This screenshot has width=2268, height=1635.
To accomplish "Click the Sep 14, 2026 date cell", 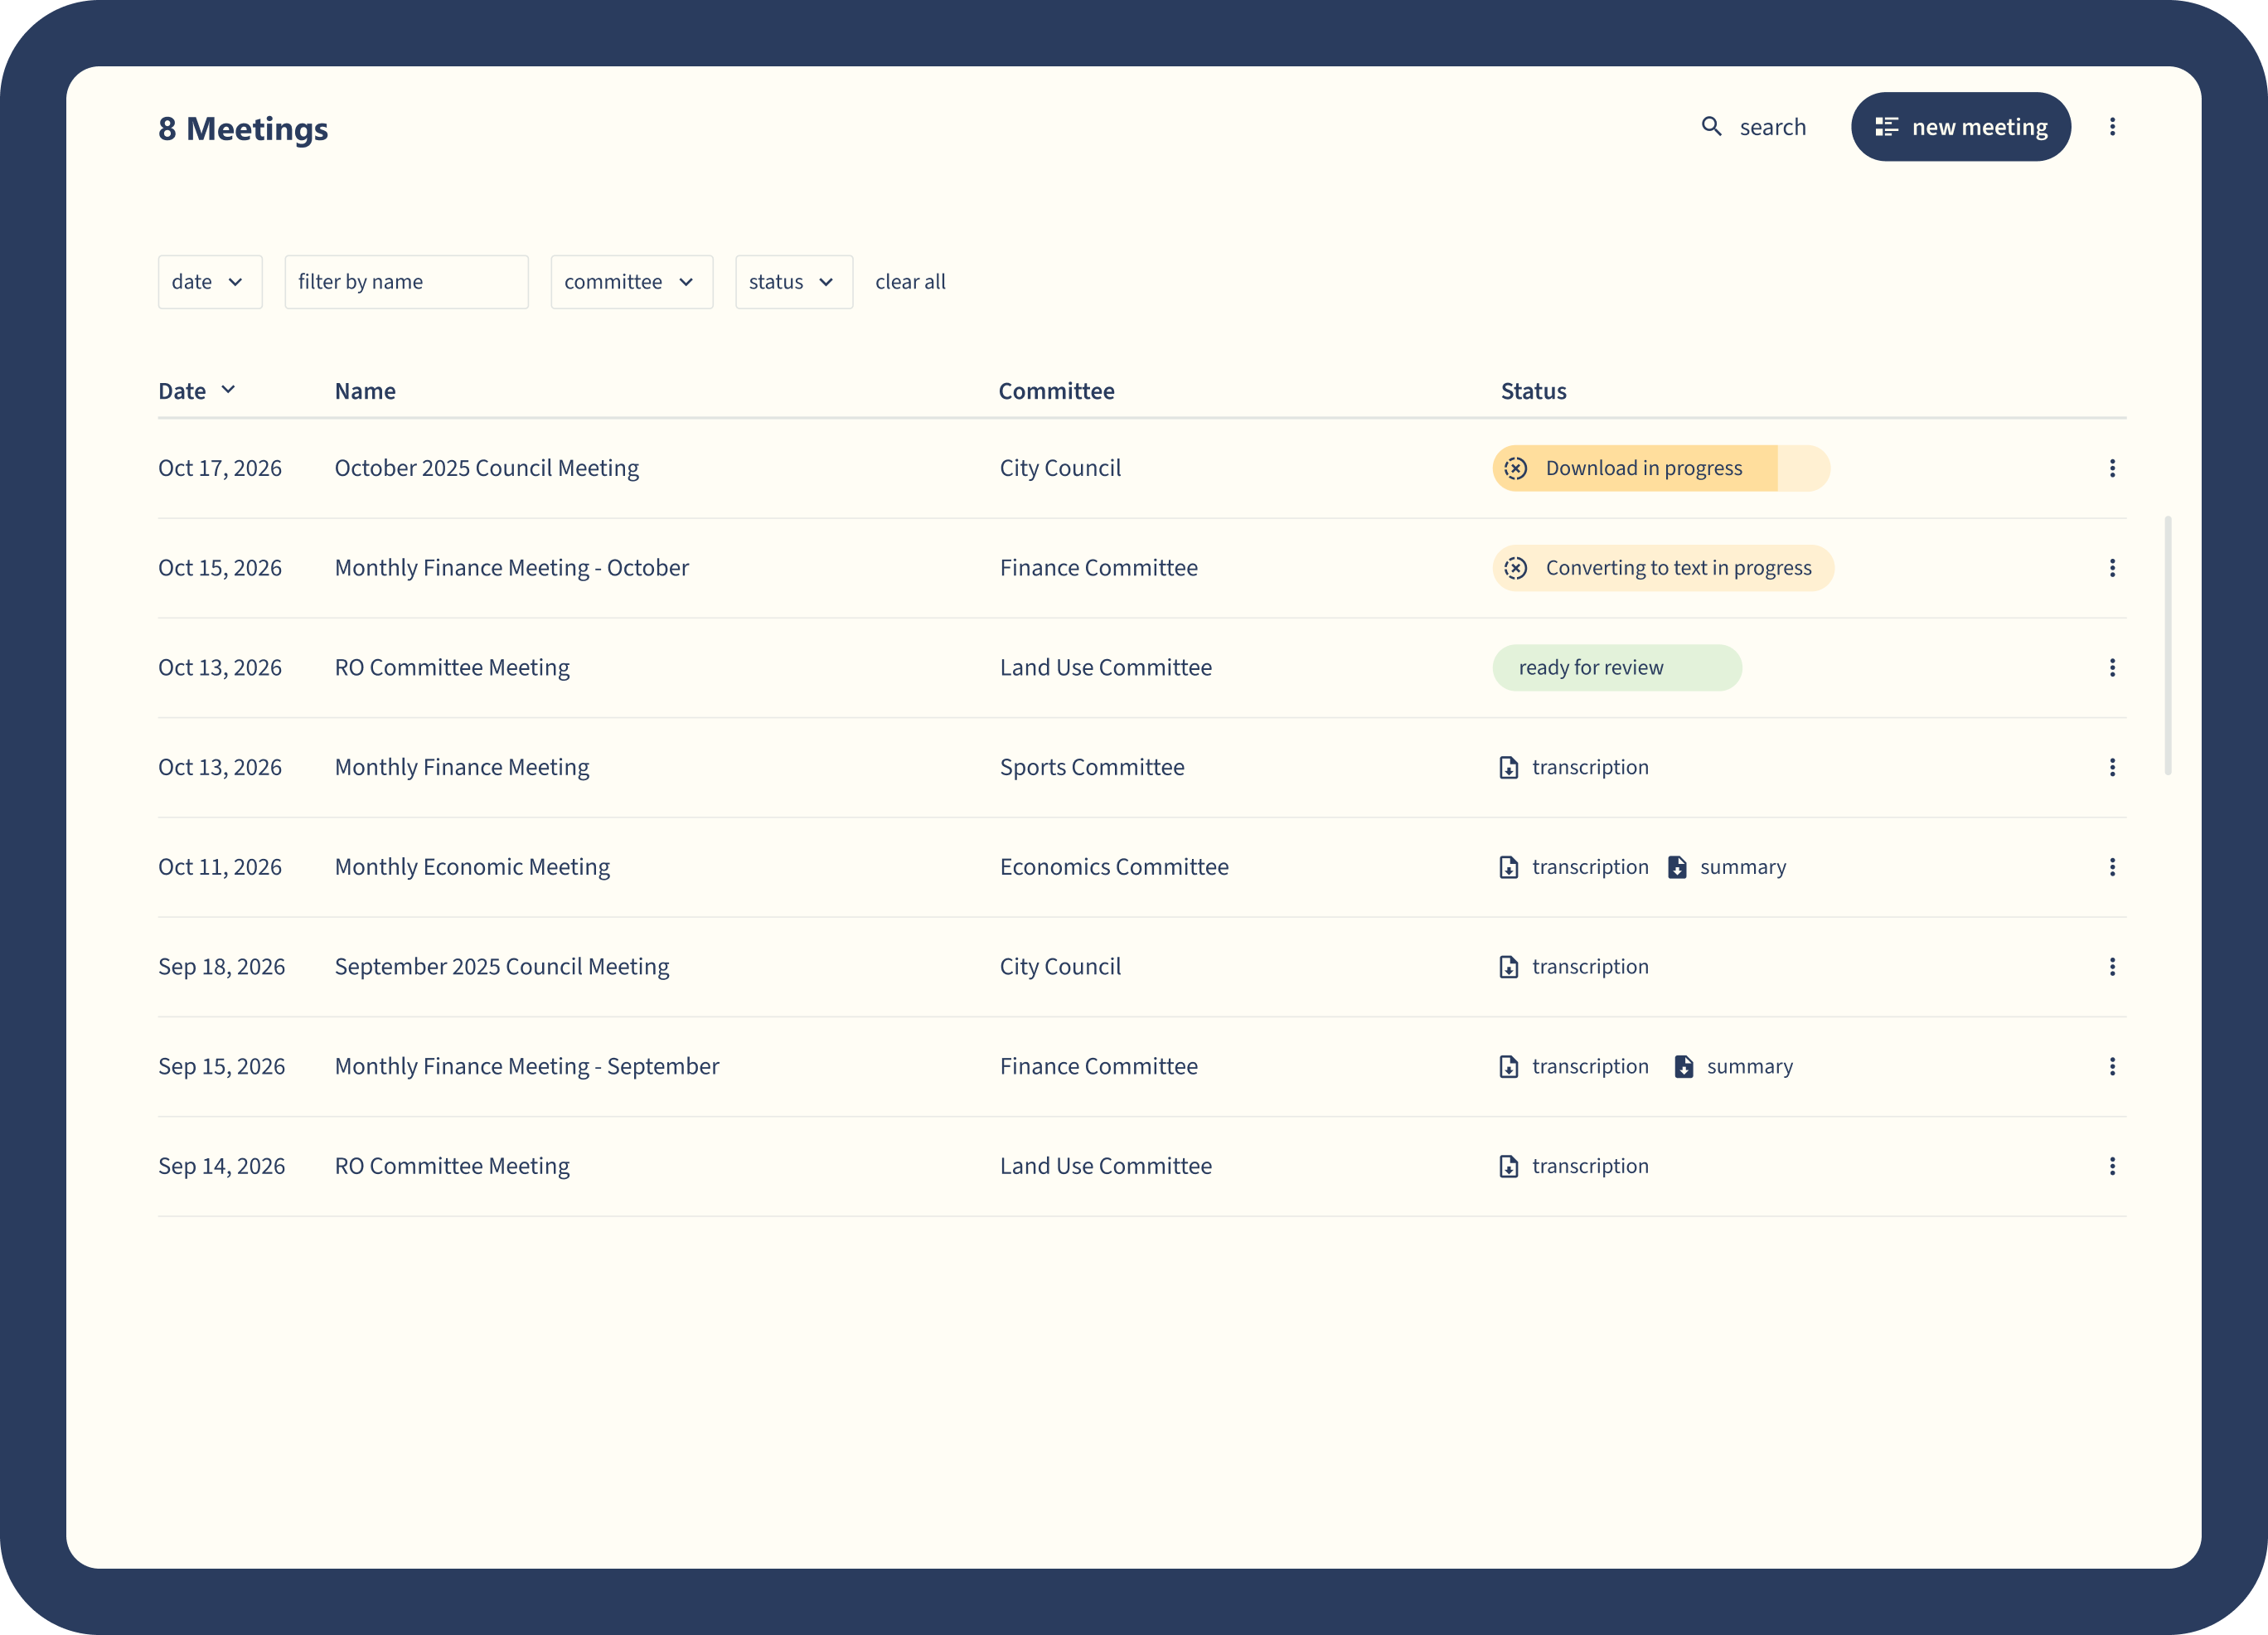I will 221,1166.
